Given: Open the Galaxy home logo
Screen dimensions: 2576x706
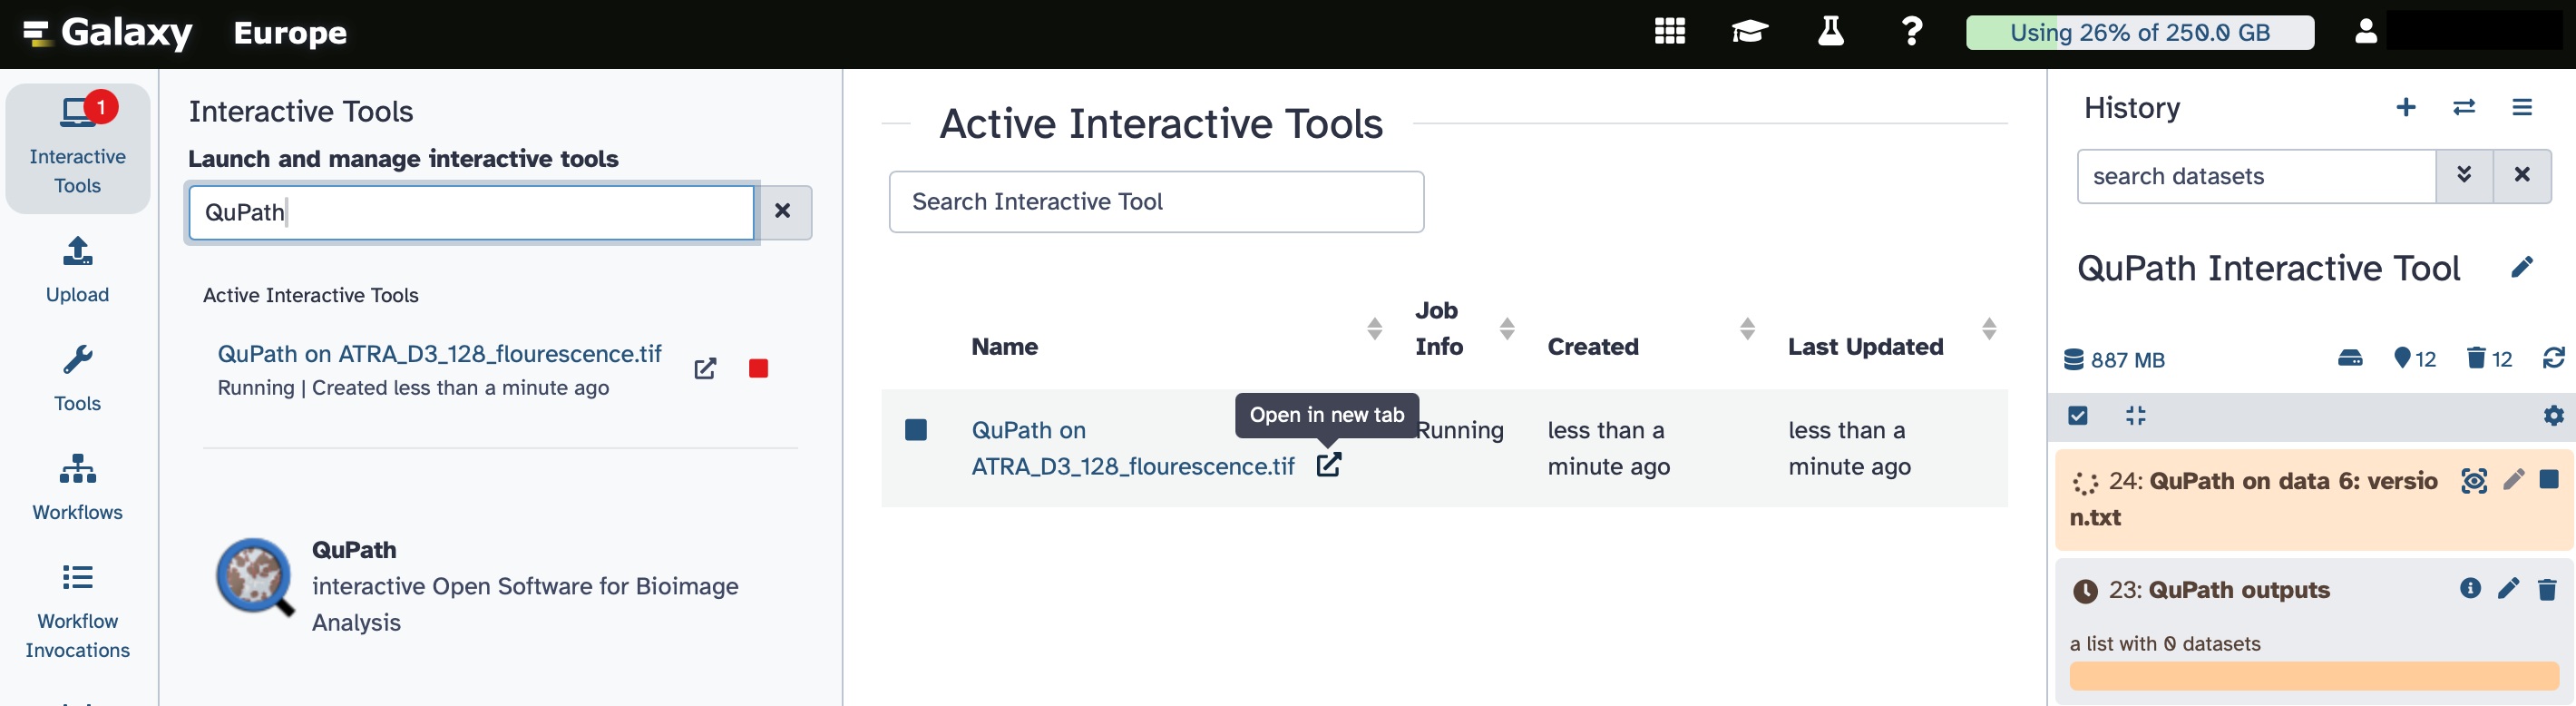Looking at the screenshot, I should (x=106, y=33).
